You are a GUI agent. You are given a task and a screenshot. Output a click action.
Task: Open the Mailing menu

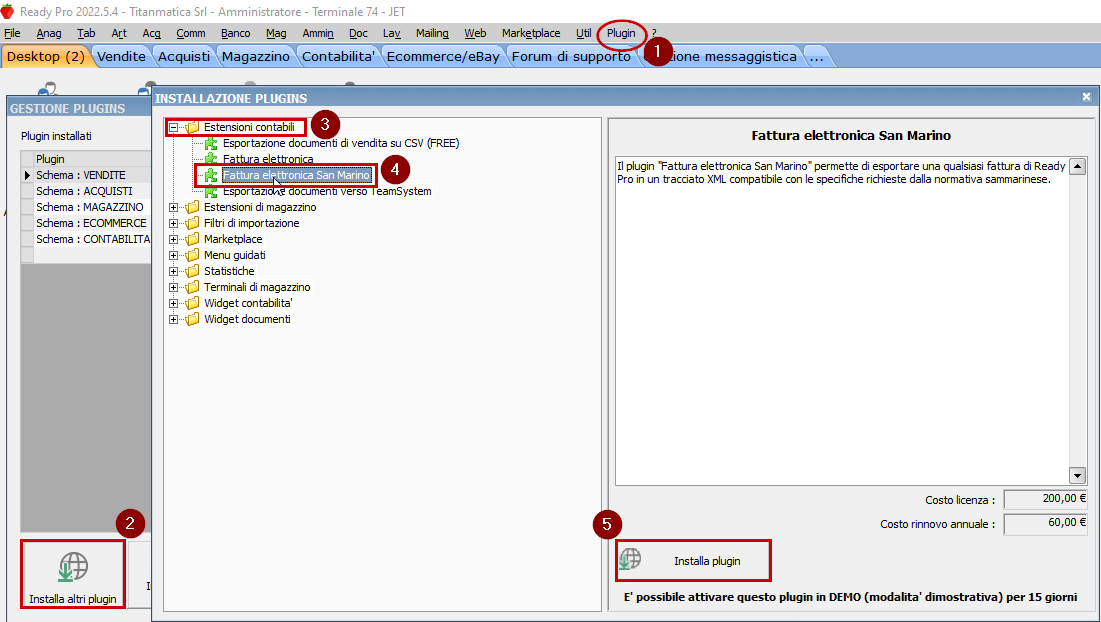[432, 33]
